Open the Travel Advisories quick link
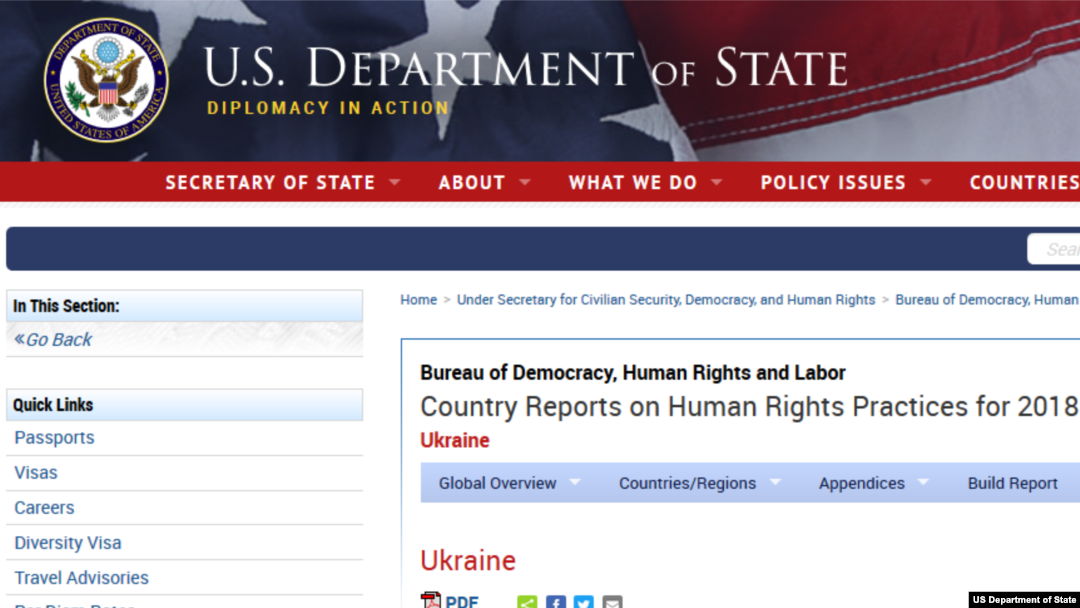The image size is (1080, 608). 81,578
